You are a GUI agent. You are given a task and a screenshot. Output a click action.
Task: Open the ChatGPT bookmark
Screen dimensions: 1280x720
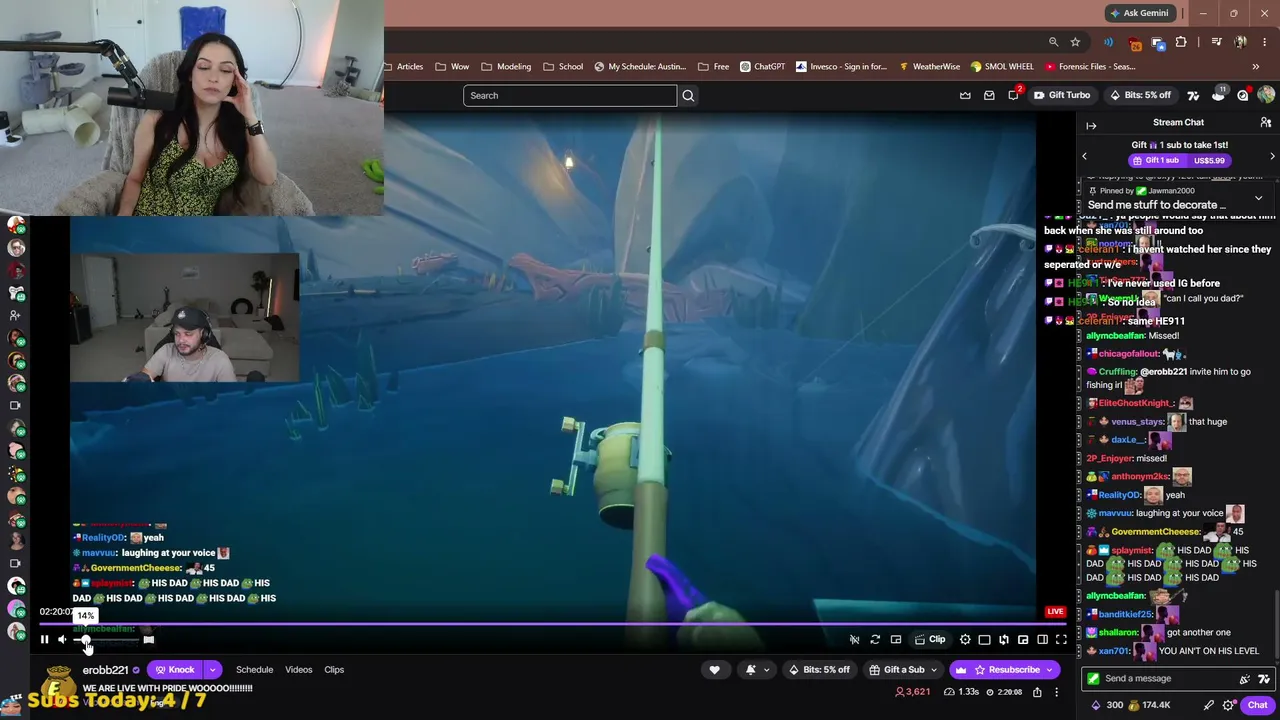[762, 67]
